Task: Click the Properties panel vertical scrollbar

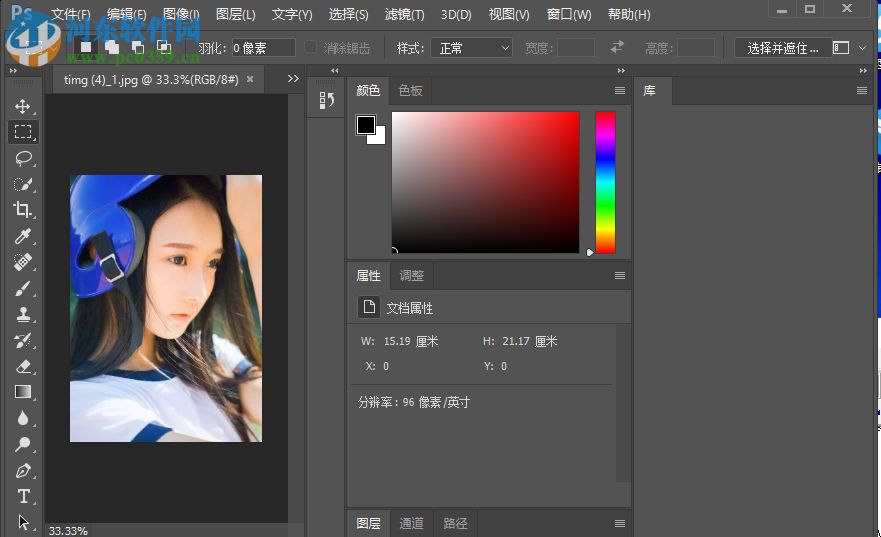Action: [622, 403]
